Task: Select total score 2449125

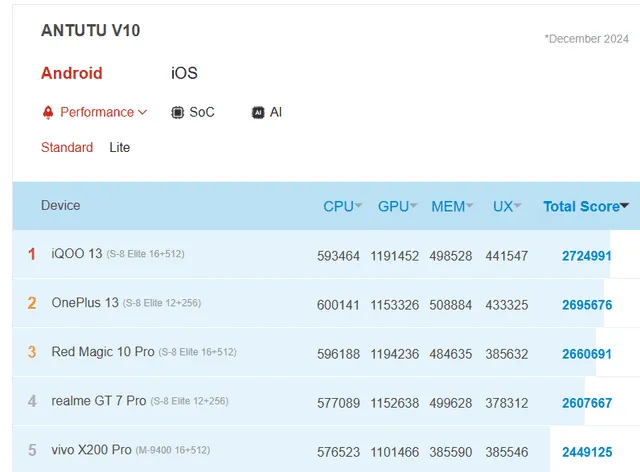Action: tap(587, 452)
